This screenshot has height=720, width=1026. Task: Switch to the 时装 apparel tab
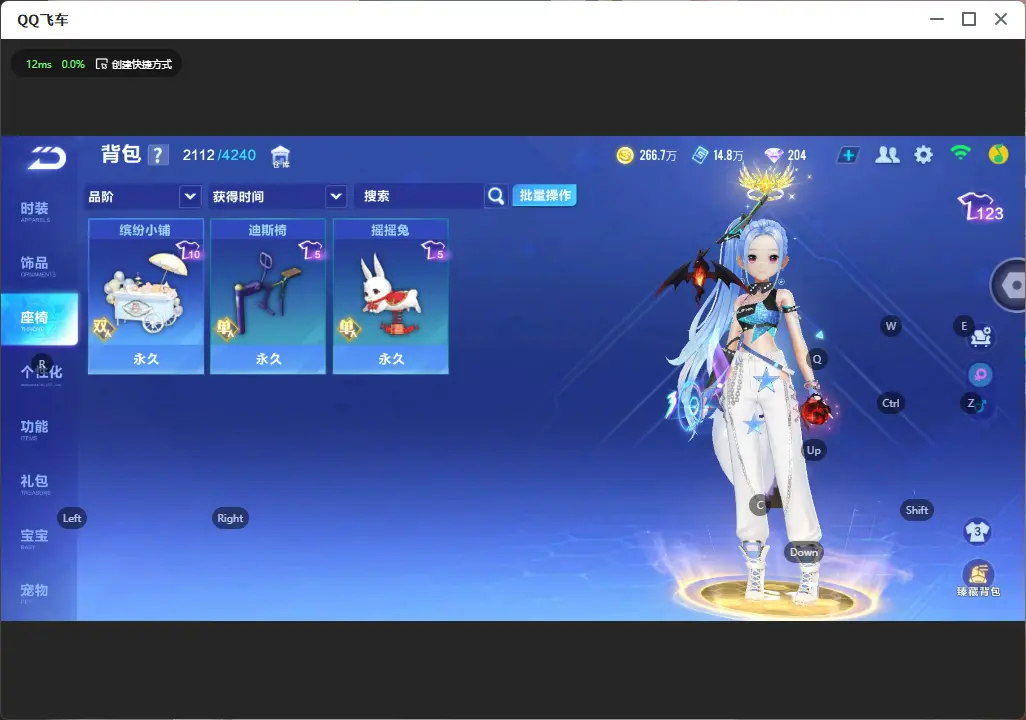(x=35, y=210)
